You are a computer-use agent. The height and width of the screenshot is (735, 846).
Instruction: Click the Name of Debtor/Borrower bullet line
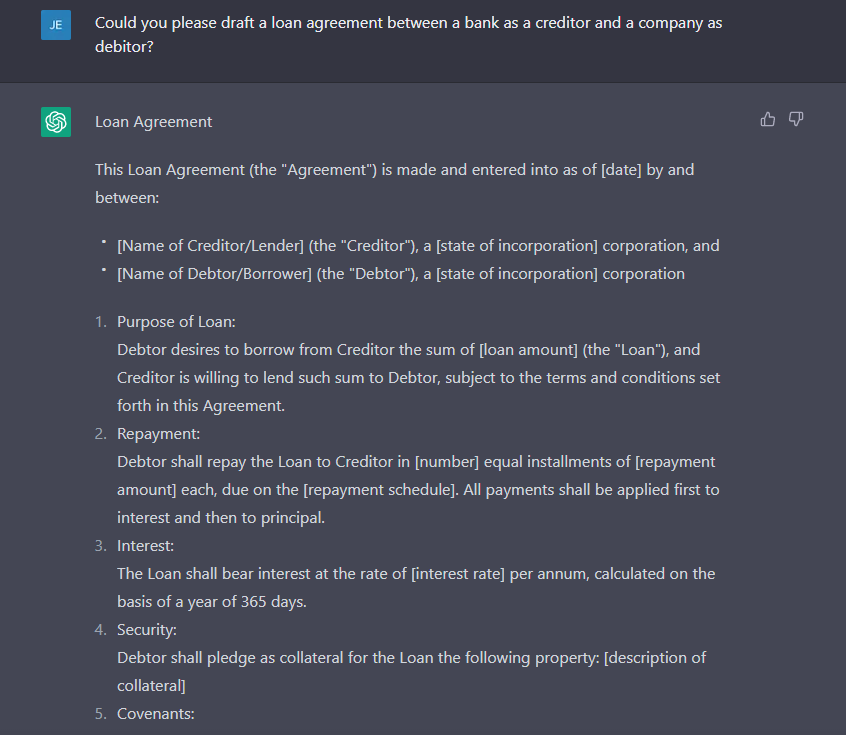tap(401, 274)
